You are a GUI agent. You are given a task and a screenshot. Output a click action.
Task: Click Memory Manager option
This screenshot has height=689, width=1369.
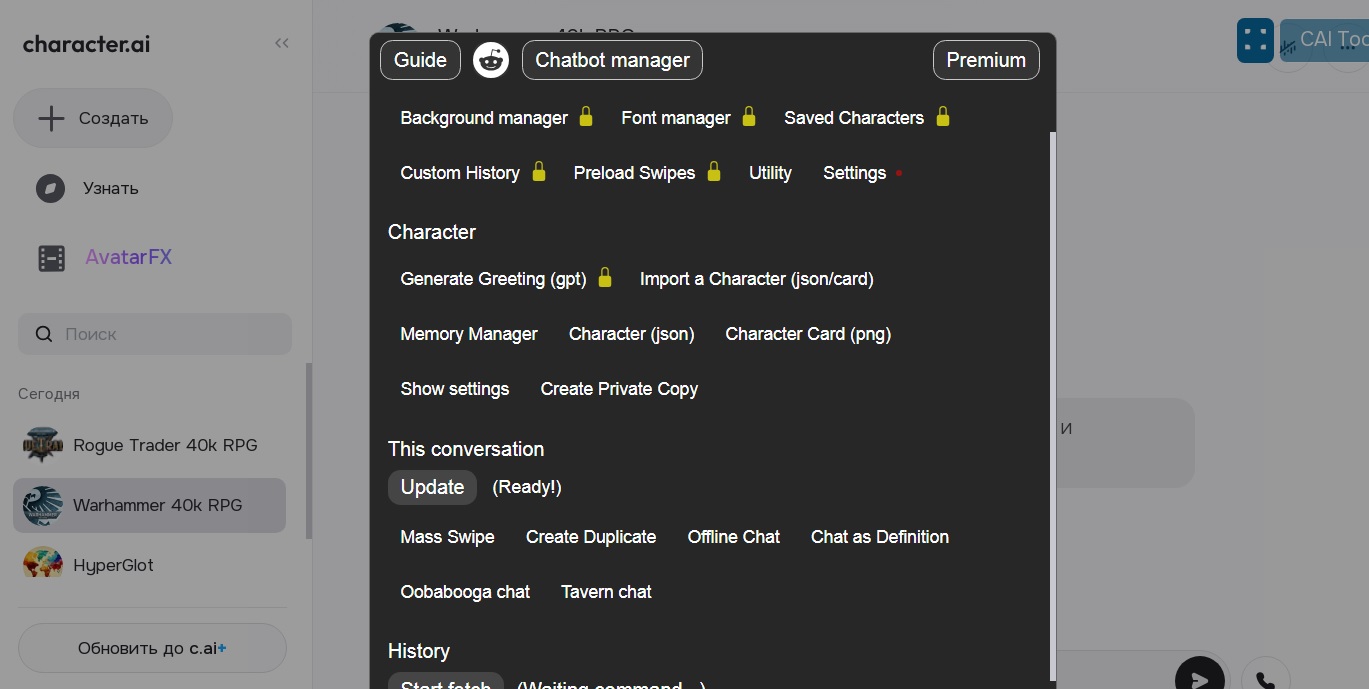469,334
